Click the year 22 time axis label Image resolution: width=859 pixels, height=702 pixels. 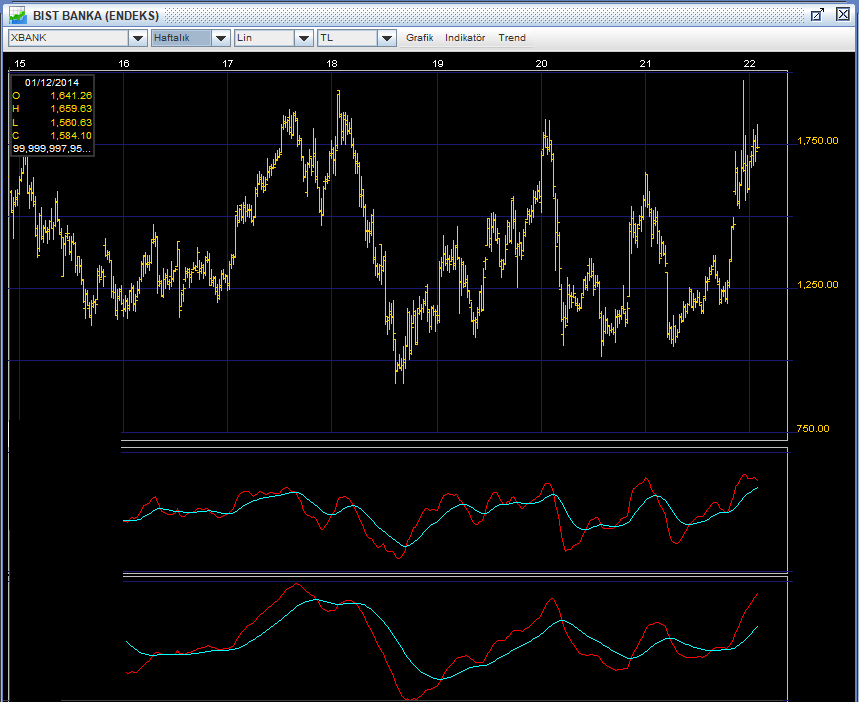click(x=749, y=64)
